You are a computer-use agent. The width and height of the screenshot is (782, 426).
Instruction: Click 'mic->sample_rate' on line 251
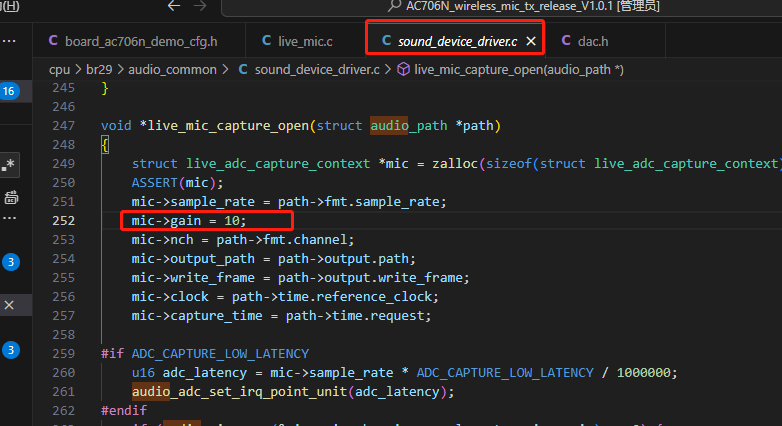193,202
